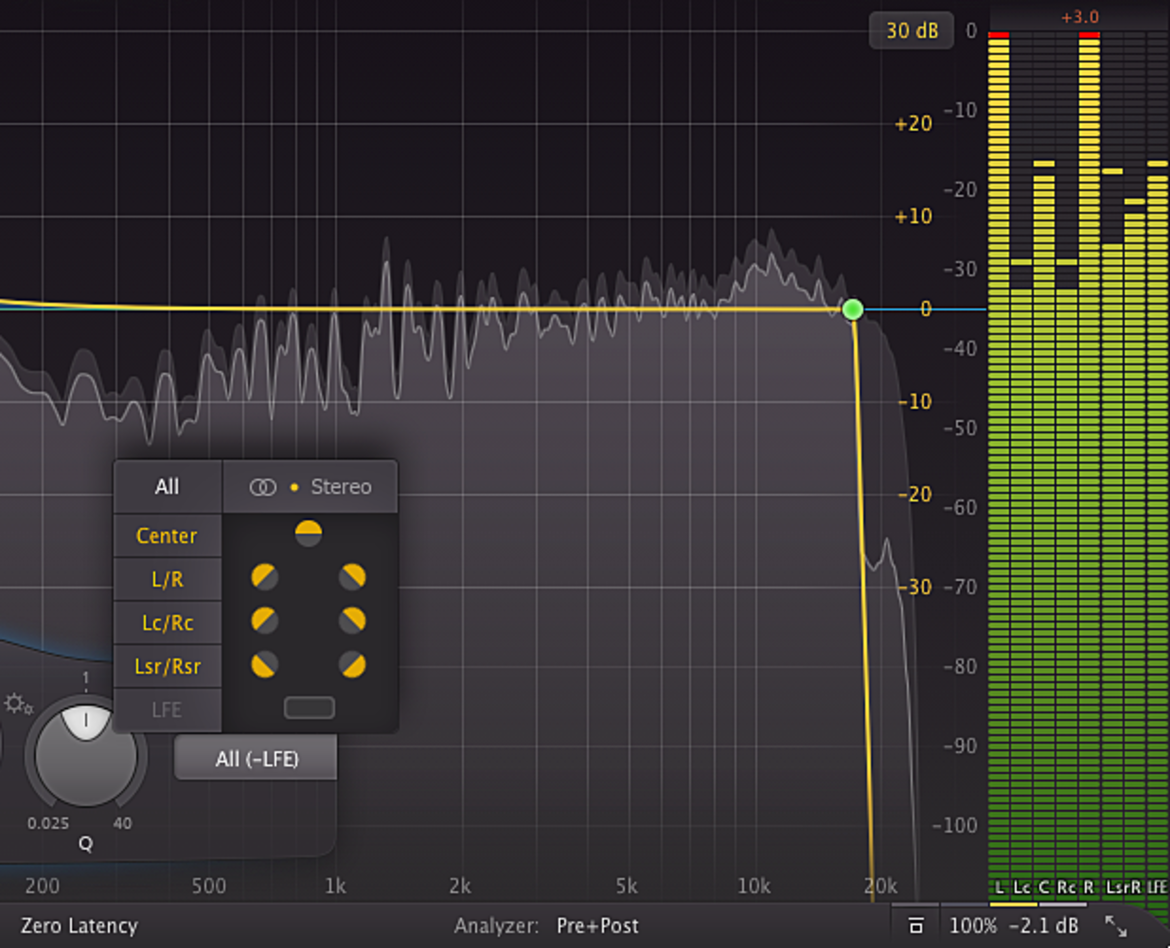Open the 100% -2.1 dB output options

pyautogui.click(x=1013, y=926)
